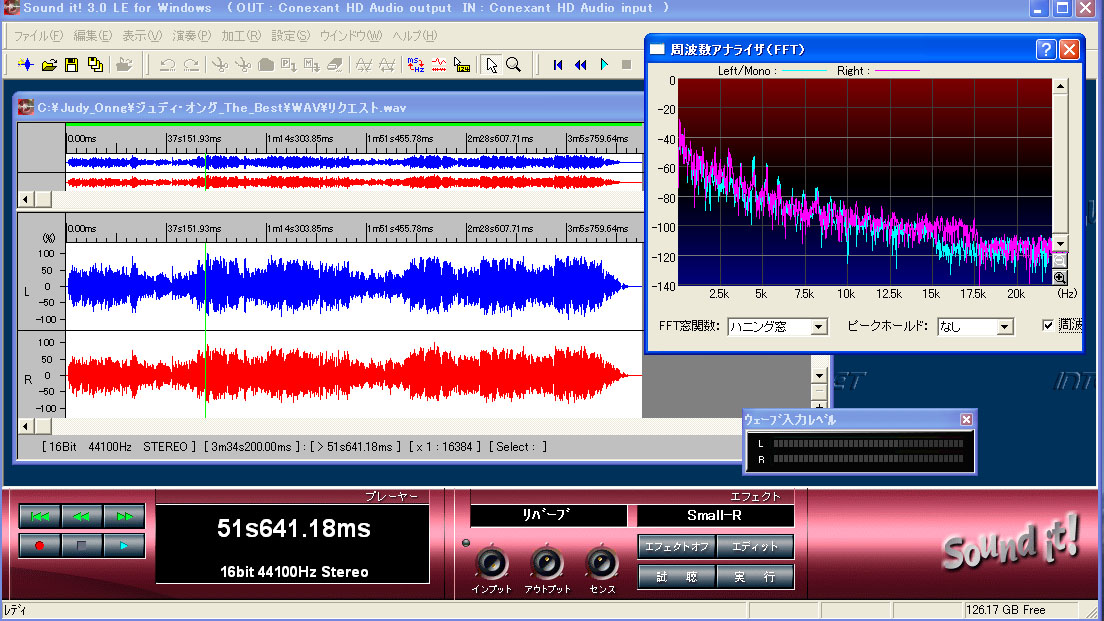The image size is (1104, 621).
Task: Click the 16Bit 44100Hz STEREO info text
Action: click(x=119, y=447)
